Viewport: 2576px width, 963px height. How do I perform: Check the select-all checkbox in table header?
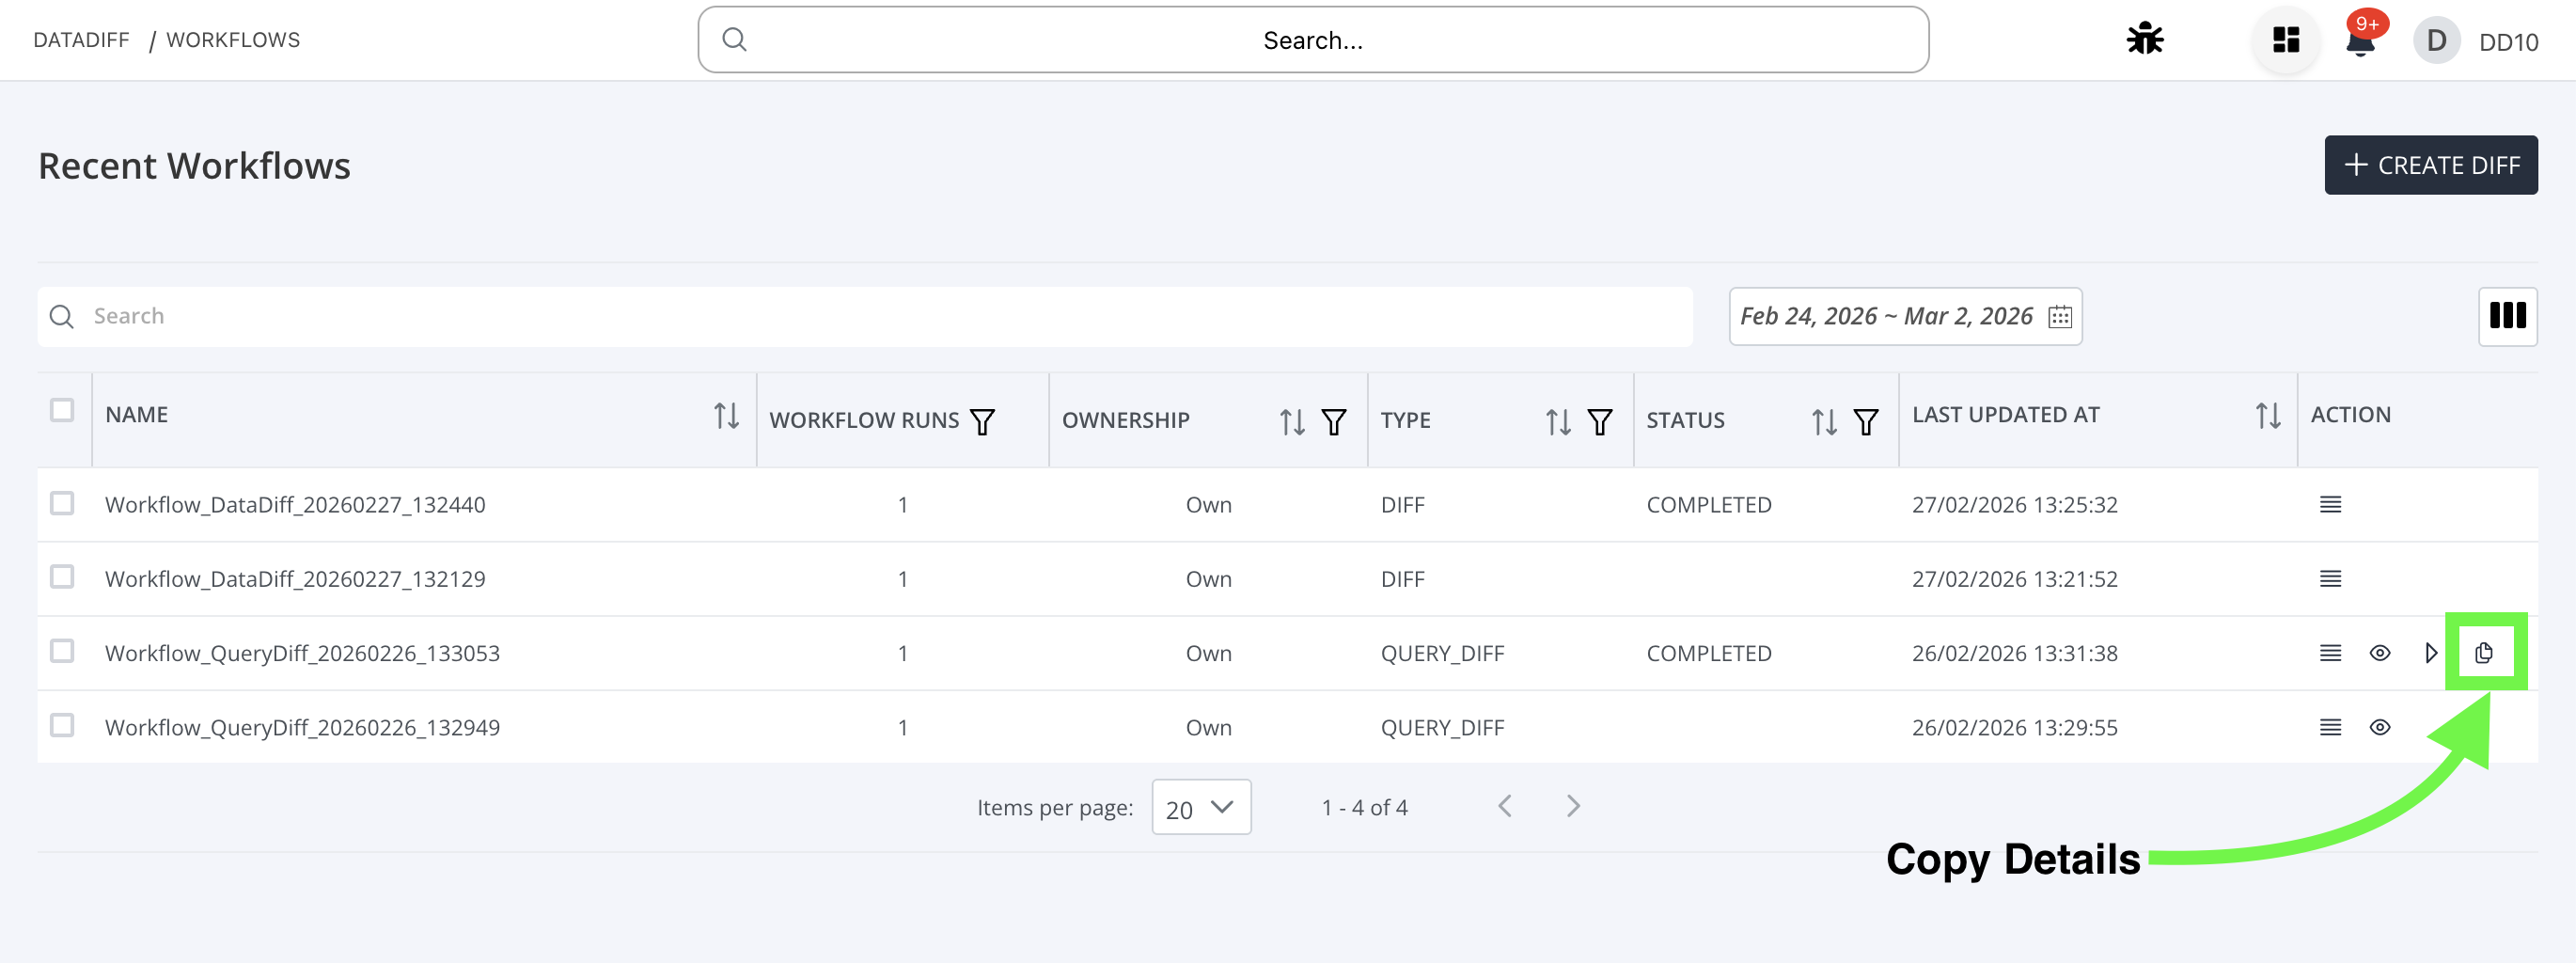coord(62,410)
